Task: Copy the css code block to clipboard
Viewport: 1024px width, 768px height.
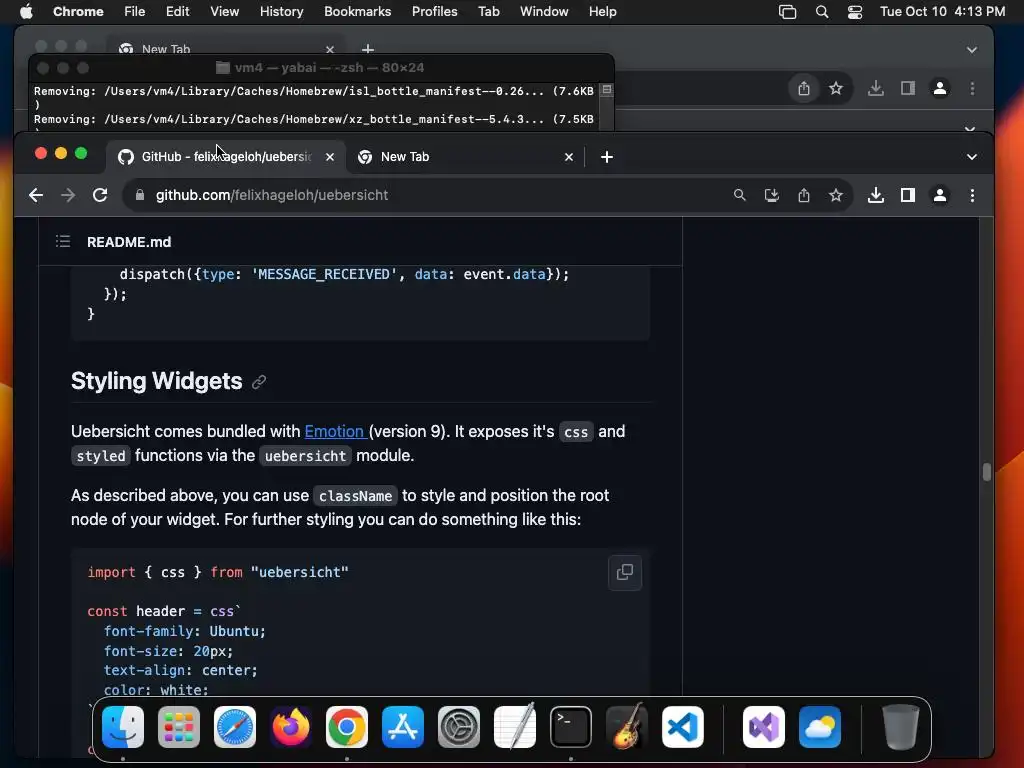Action: [625, 573]
